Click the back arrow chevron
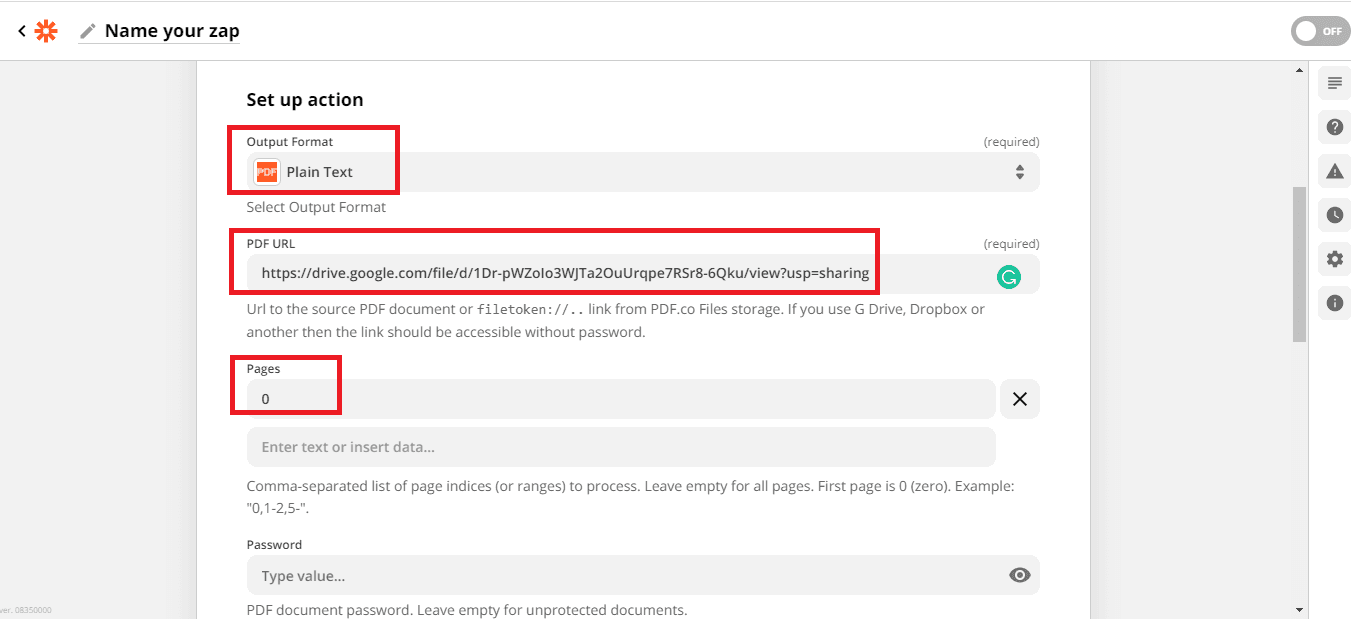Image resolution: width=1351 pixels, height=619 pixels. (22, 31)
